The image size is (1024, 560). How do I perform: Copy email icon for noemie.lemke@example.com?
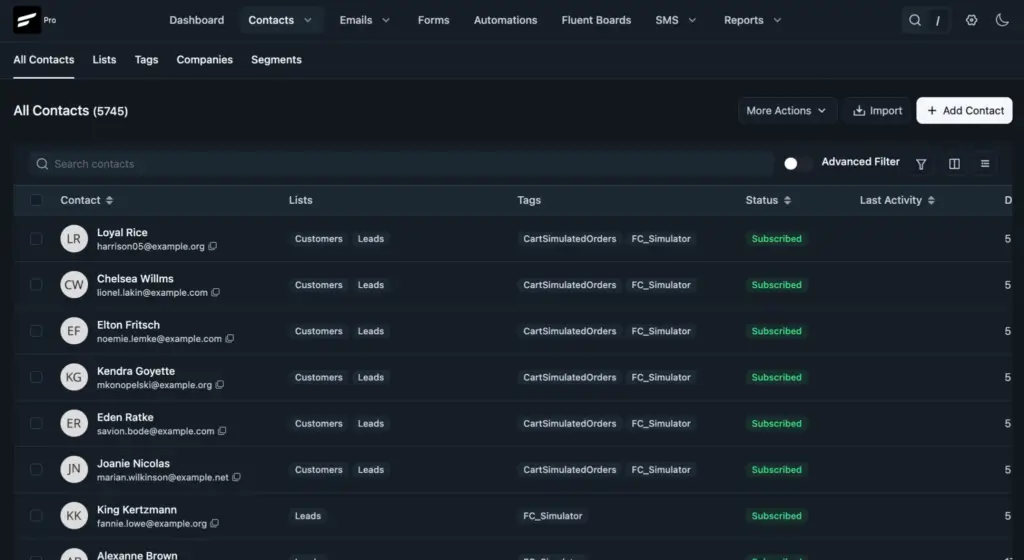229,339
